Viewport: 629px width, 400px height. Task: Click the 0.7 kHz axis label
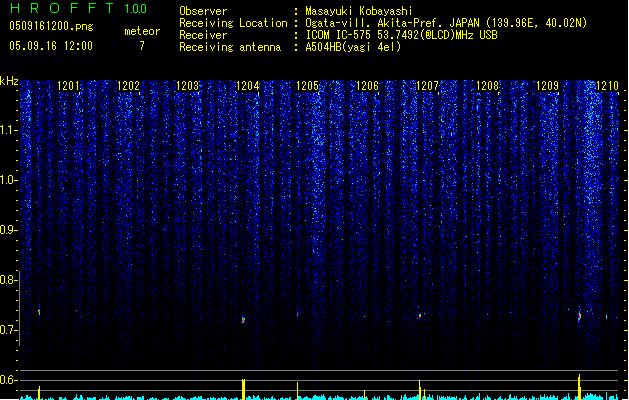pyautogui.click(x=8, y=330)
